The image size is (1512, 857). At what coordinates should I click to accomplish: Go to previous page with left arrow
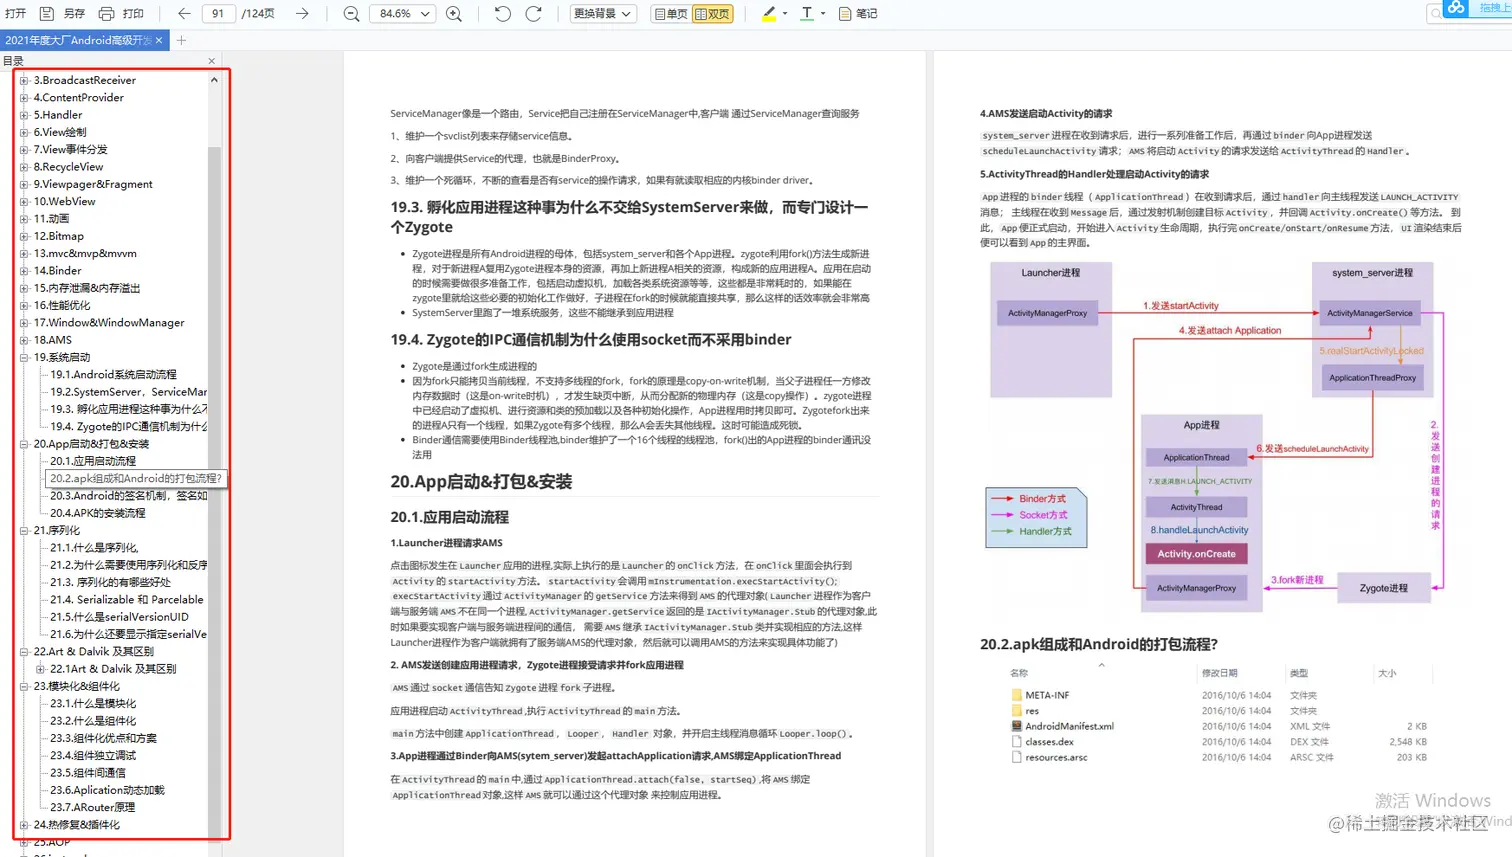pyautogui.click(x=184, y=14)
